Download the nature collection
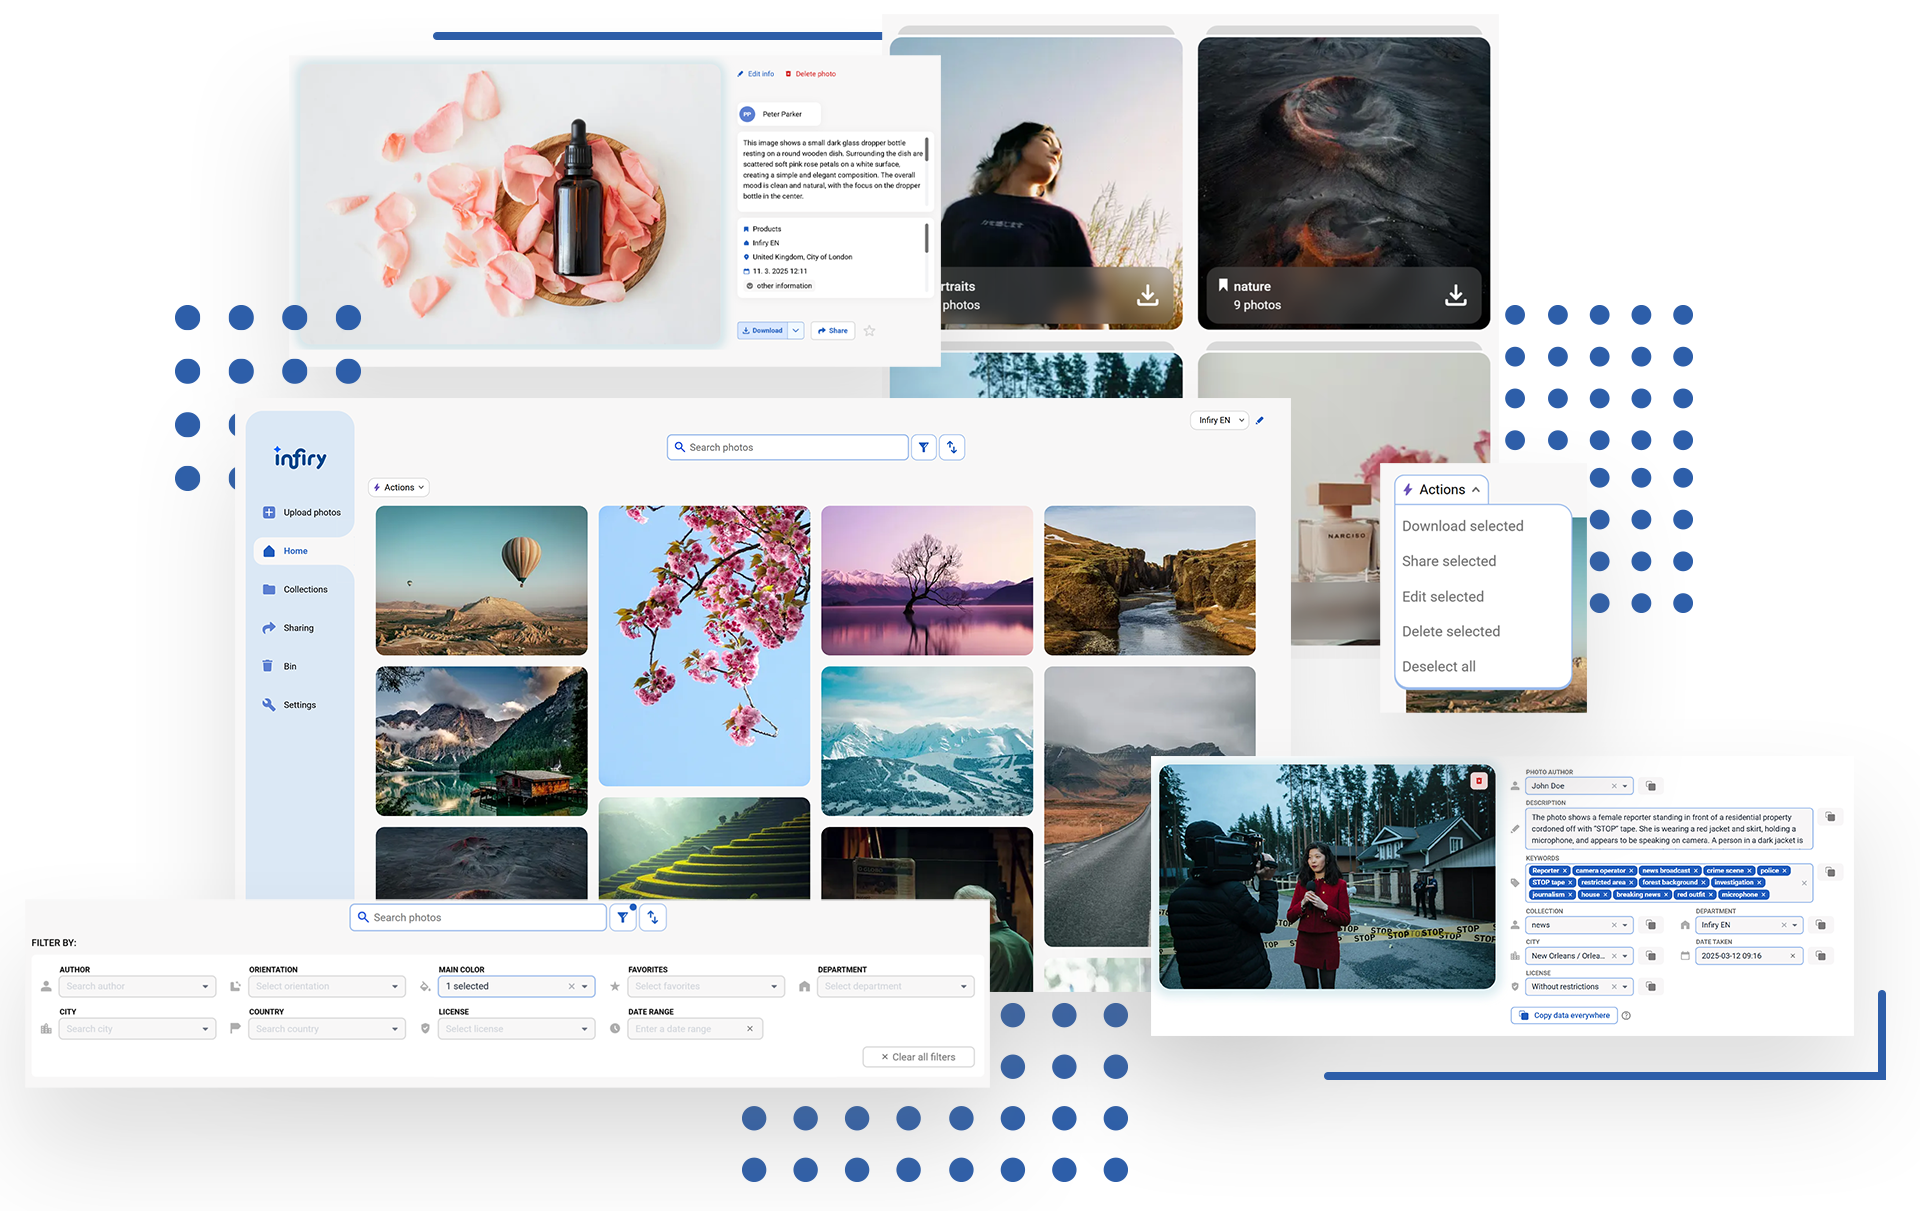This screenshot has width=1920, height=1211. (1455, 295)
